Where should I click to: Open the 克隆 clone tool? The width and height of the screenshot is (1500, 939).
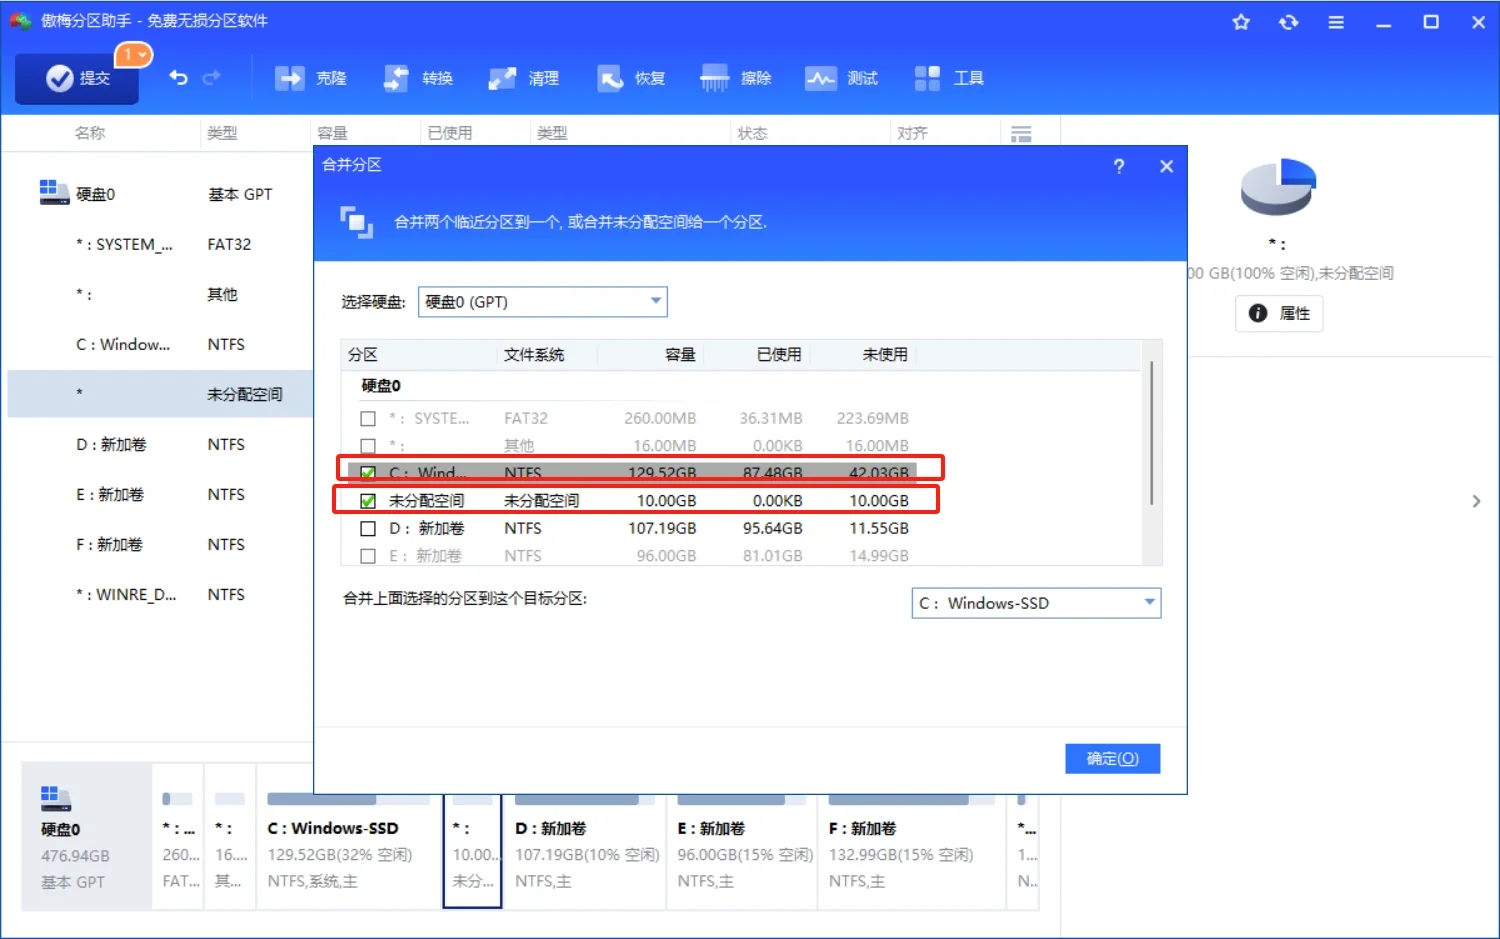coord(310,78)
